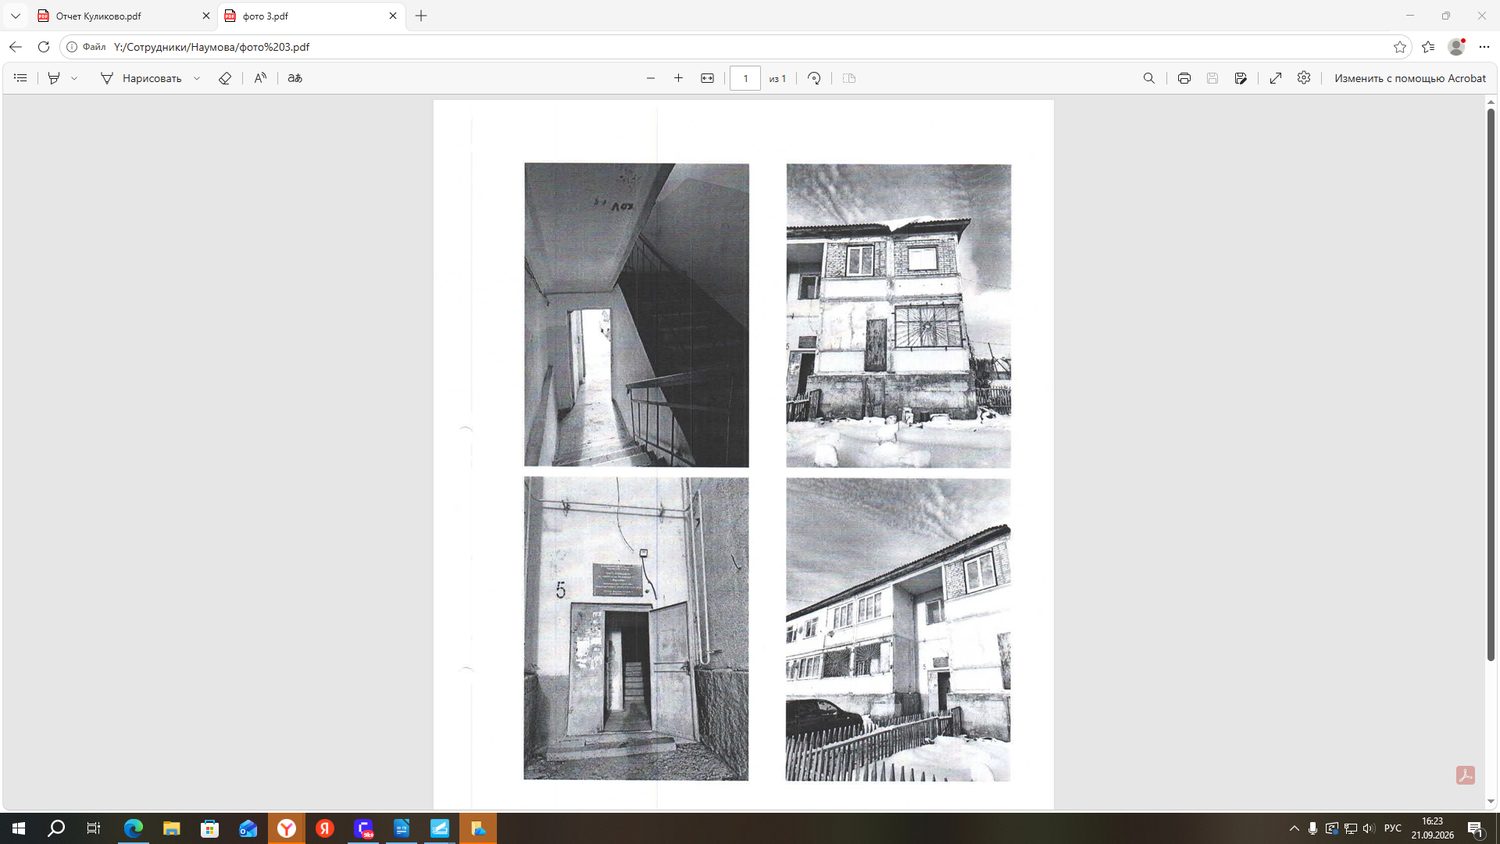Expand the highlight color dropdown arrow

pyautogui.click(x=74, y=78)
